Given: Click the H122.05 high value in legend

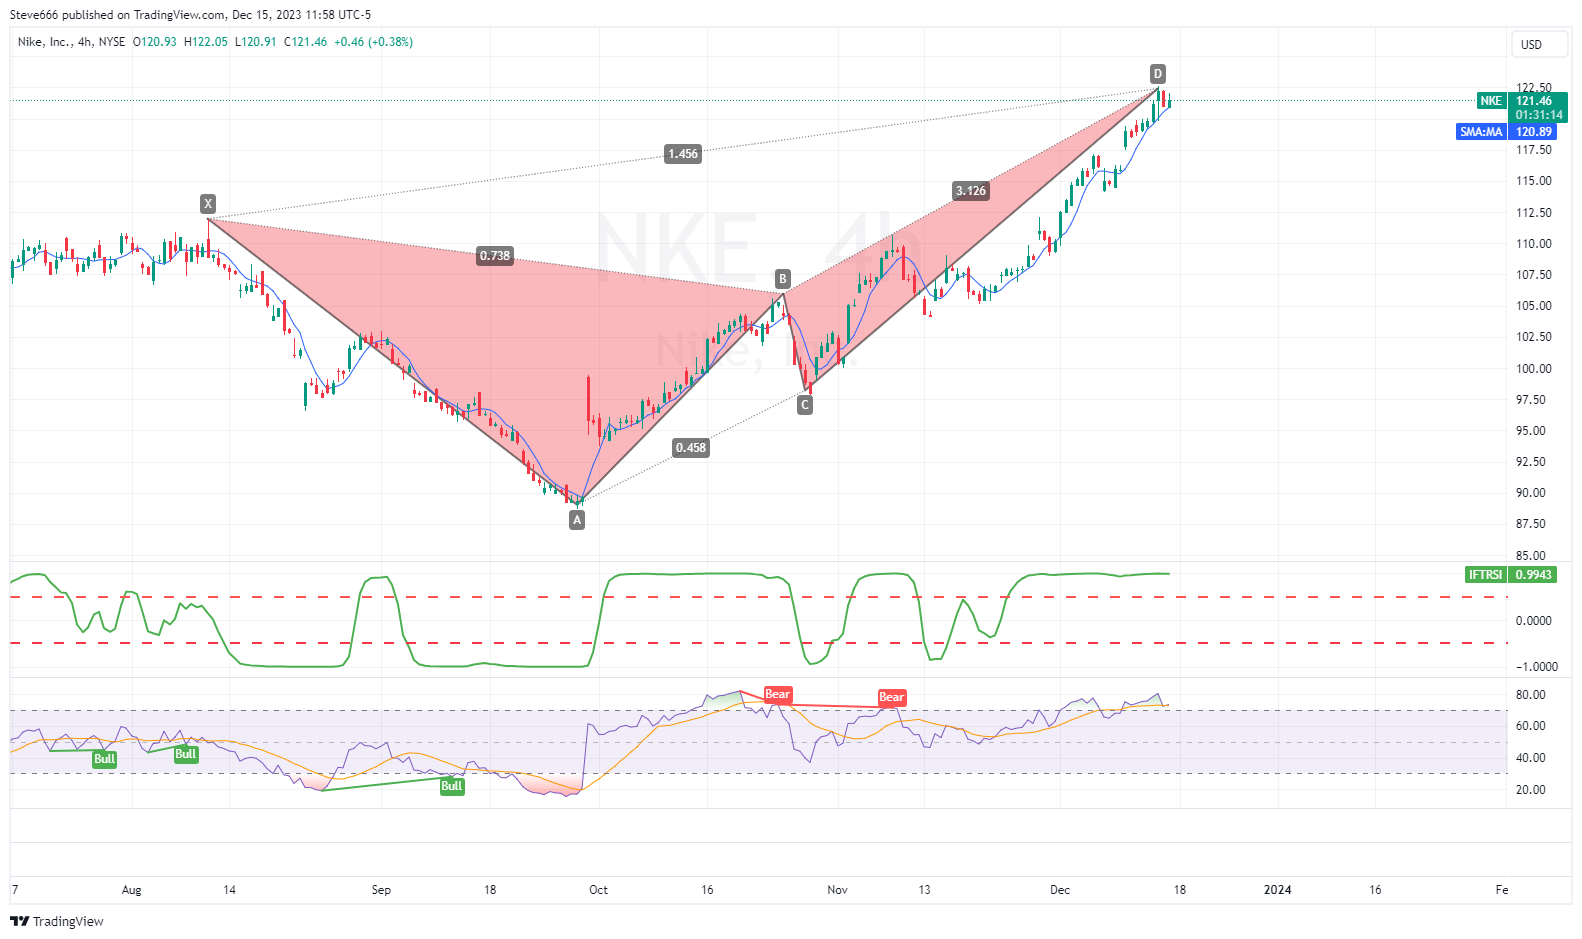Looking at the screenshot, I should tap(206, 42).
